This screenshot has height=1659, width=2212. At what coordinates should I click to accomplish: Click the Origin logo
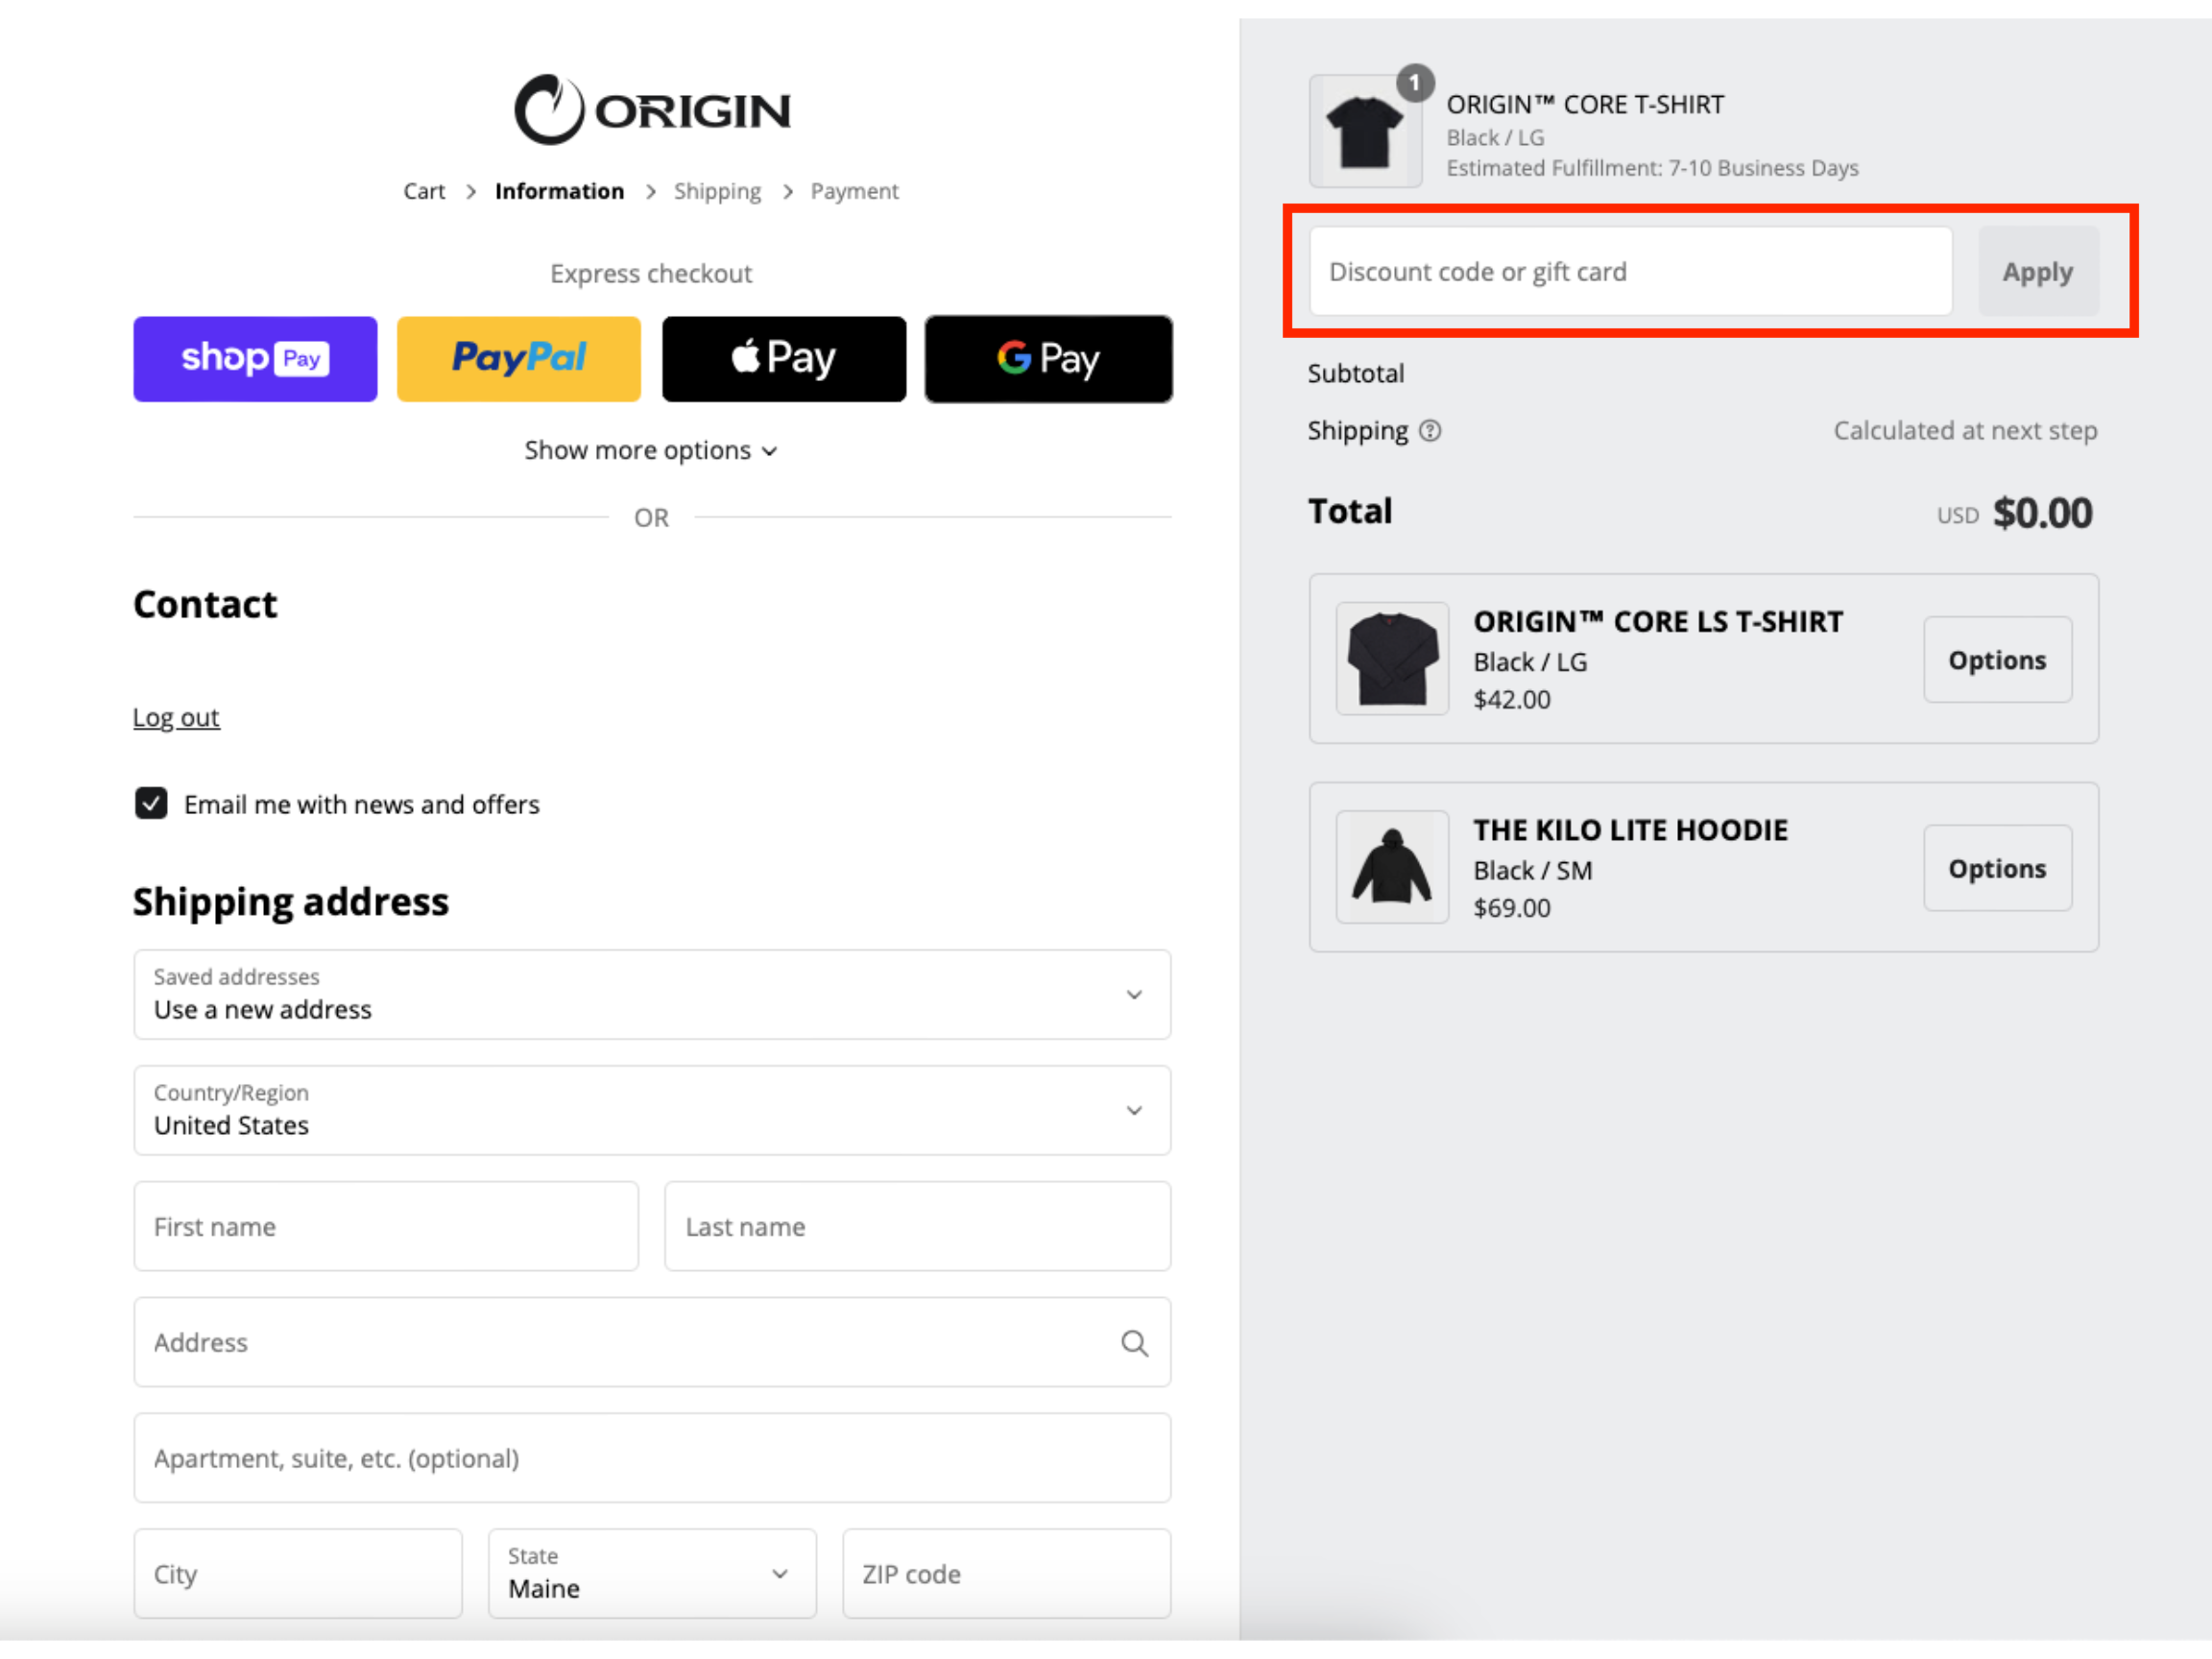pos(652,109)
